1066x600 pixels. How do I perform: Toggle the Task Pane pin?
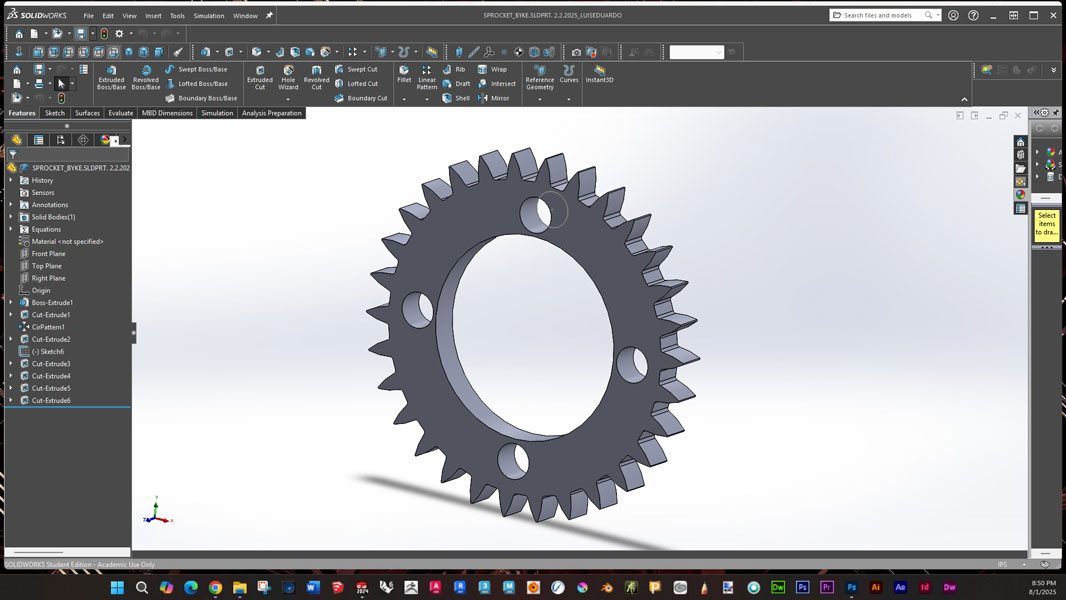coord(1056,113)
